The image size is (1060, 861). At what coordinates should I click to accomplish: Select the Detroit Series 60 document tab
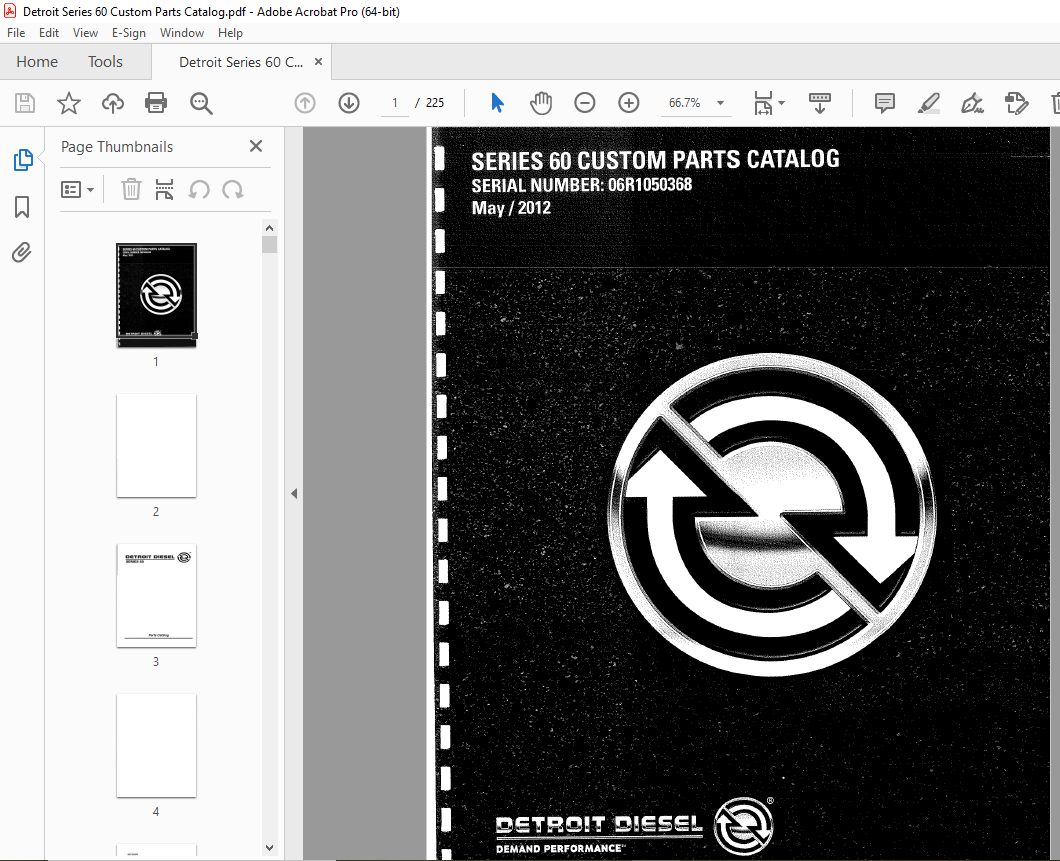point(241,62)
